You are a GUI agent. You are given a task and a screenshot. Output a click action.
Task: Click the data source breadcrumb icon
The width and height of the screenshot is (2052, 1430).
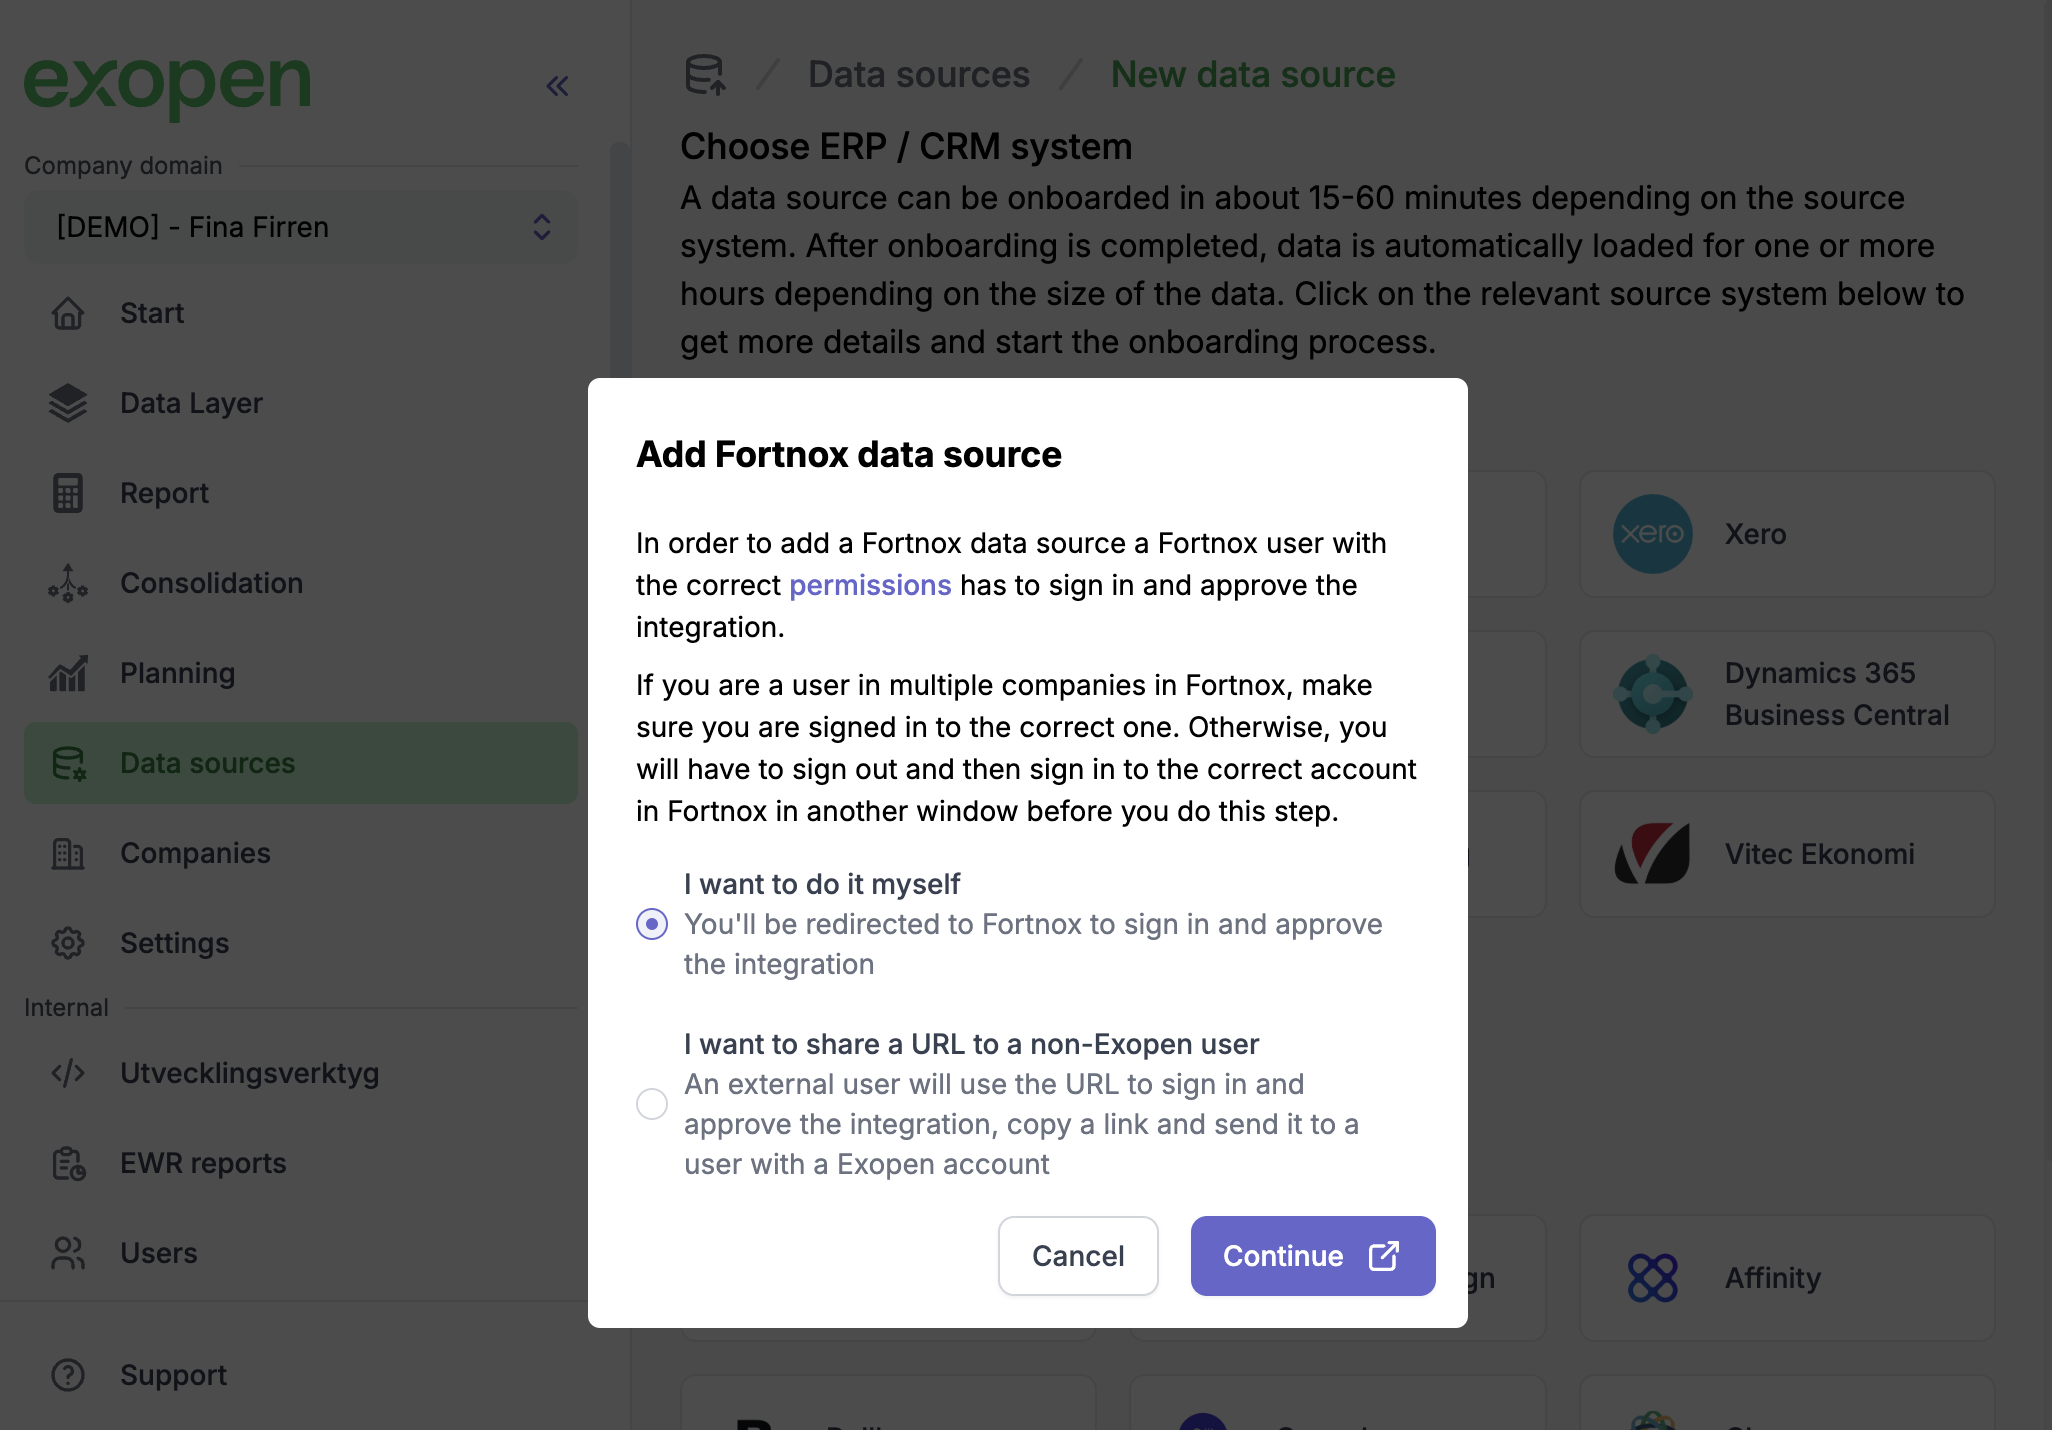pyautogui.click(x=705, y=75)
